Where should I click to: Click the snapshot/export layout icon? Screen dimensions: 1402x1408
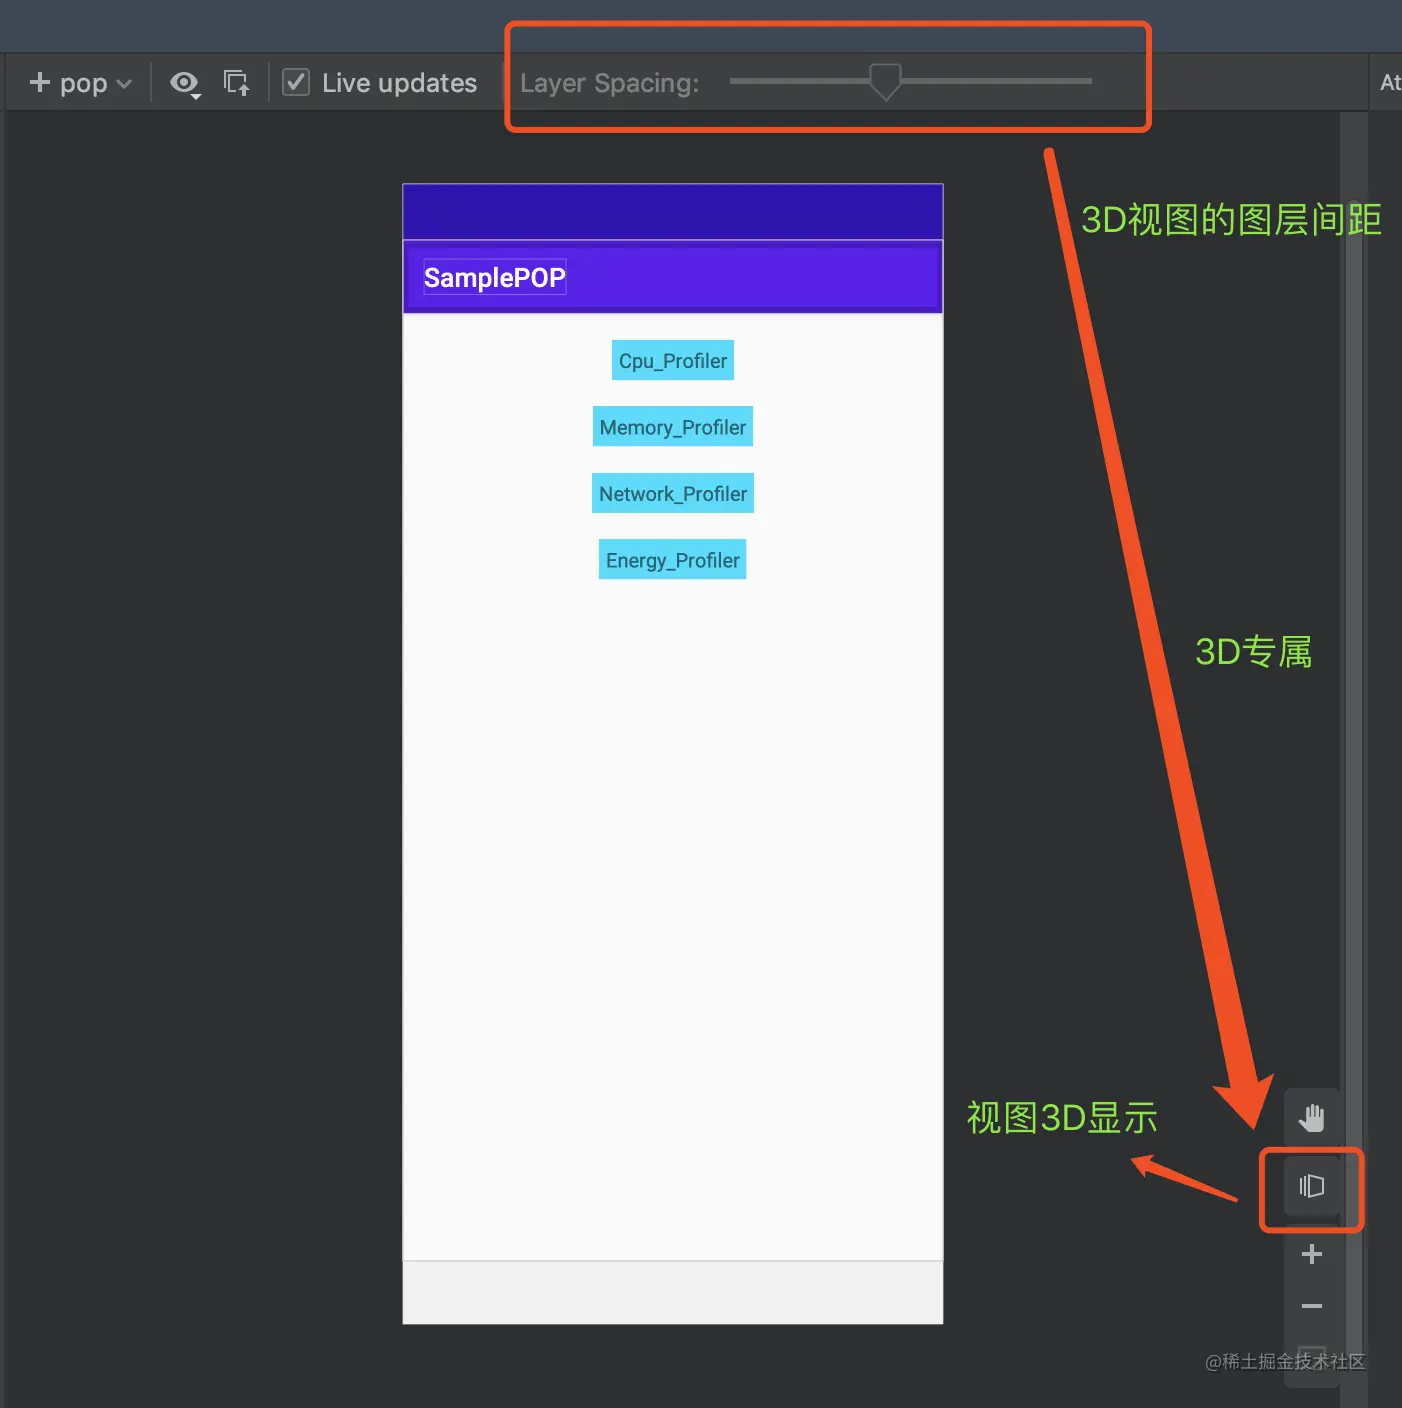point(237,82)
